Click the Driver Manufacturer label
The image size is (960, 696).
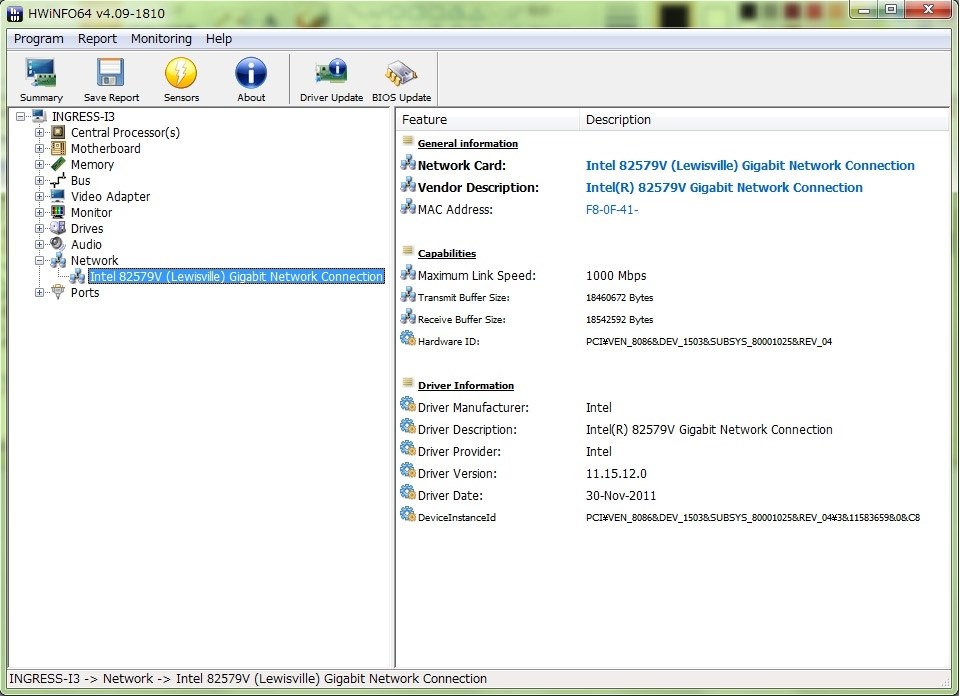tap(473, 408)
